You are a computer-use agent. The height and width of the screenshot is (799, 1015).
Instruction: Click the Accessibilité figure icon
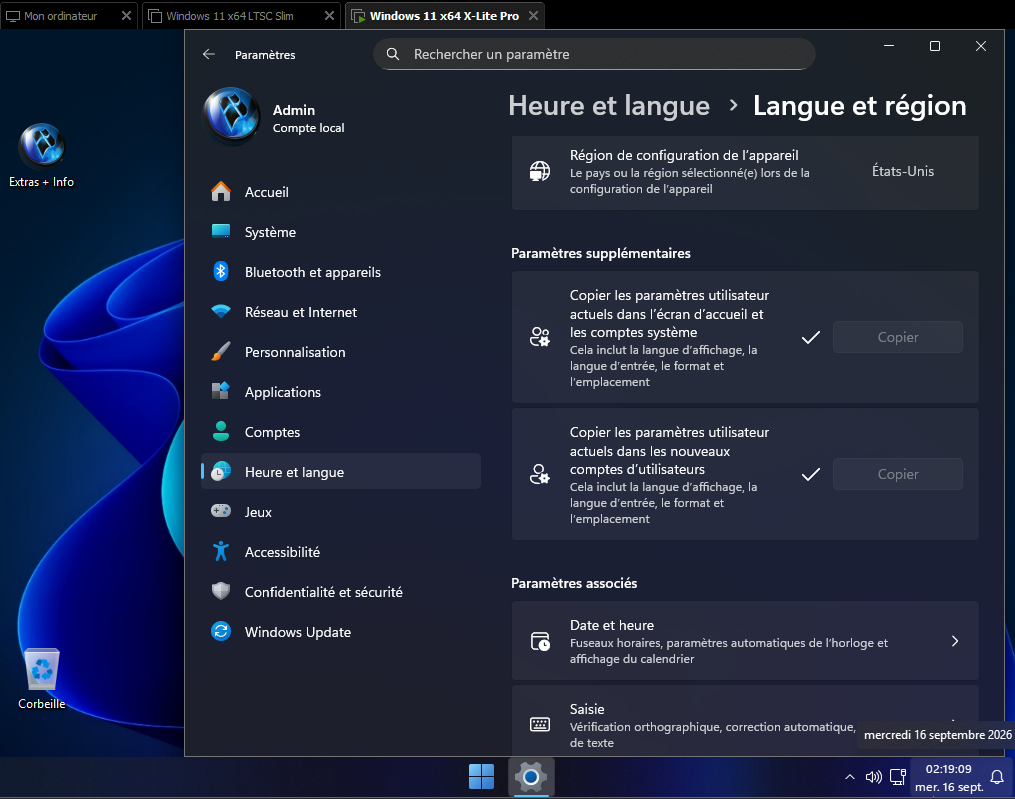click(221, 552)
